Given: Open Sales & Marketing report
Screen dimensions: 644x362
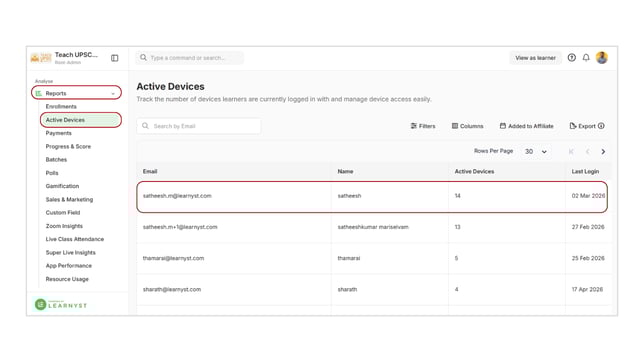Looking at the screenshot, I should (69, 199).
